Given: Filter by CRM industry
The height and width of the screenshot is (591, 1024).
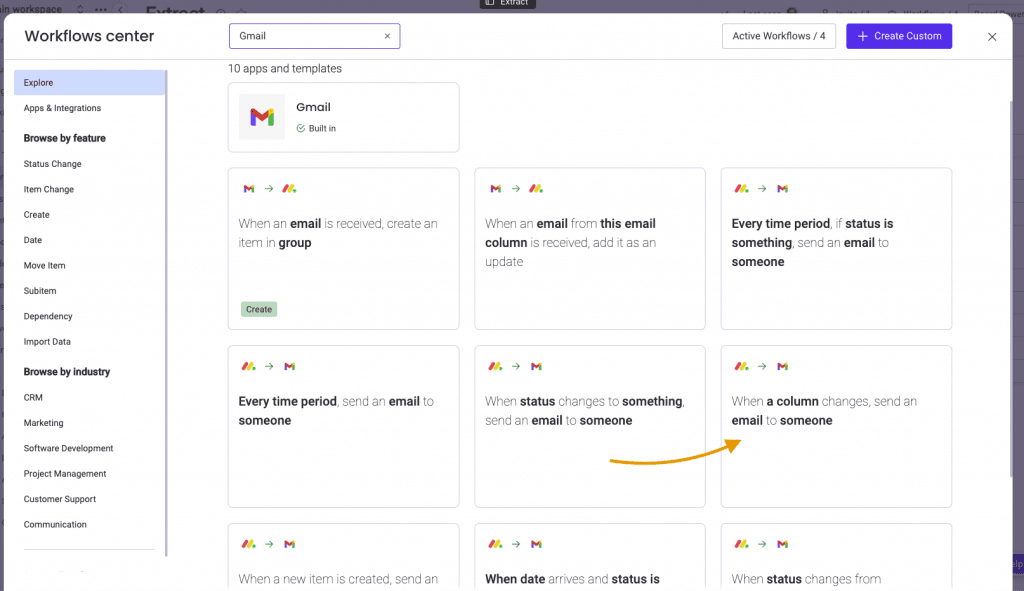Looking at the screenshot, I should click(x=33, y=398).
